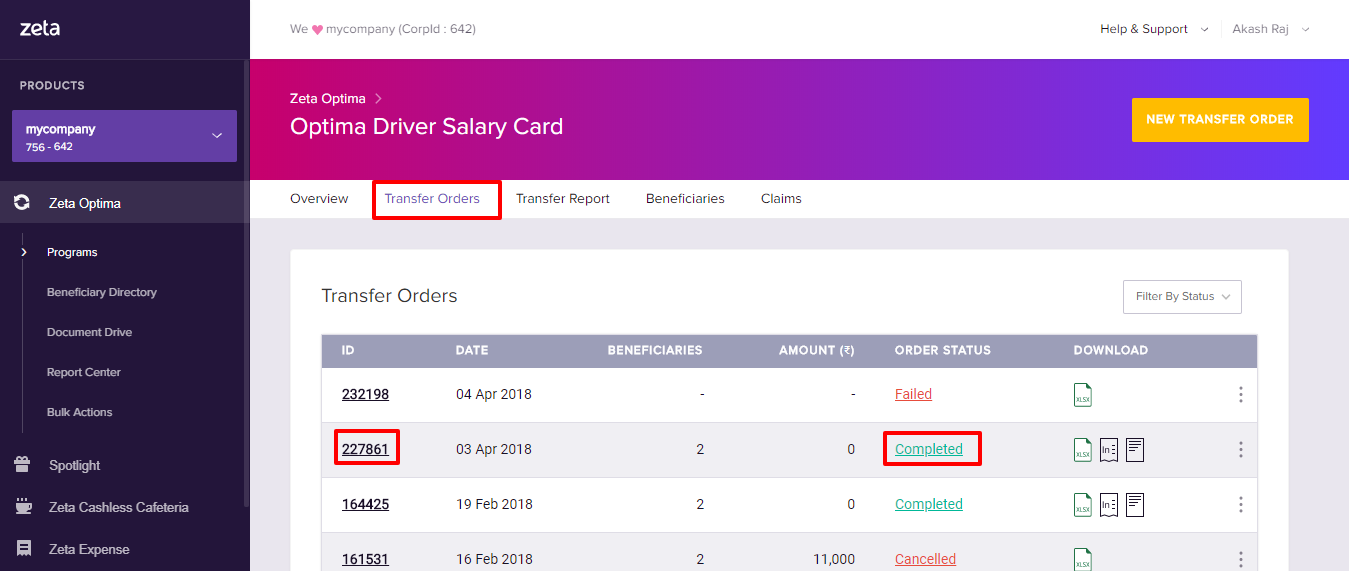Click Cancelled status for order 161531
The image size is (1349, 571).
(x=925, y=559)
